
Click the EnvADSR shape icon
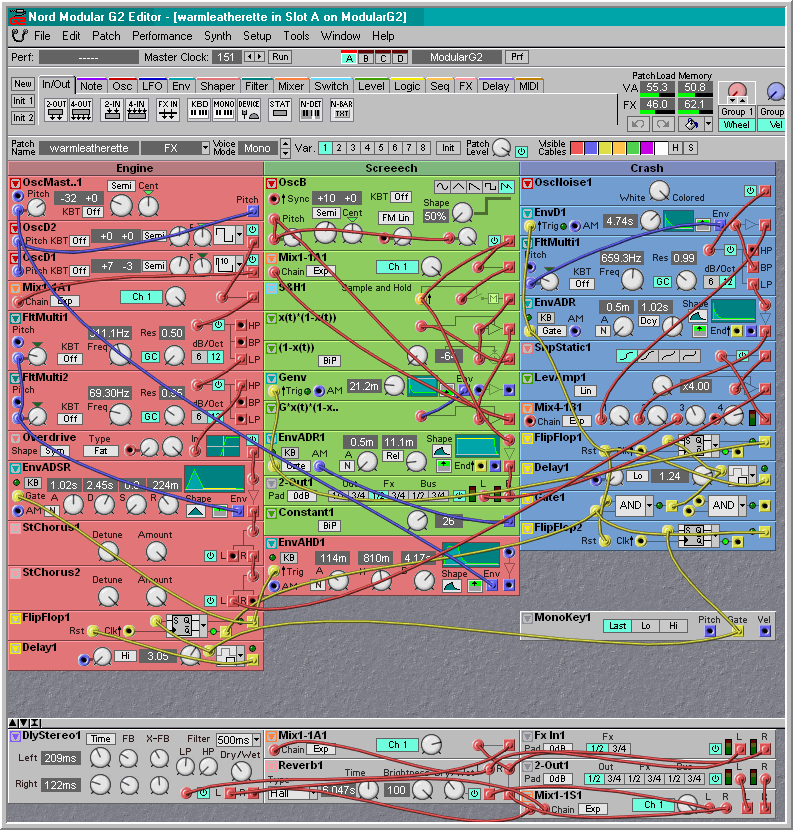[x=196, y=511]
